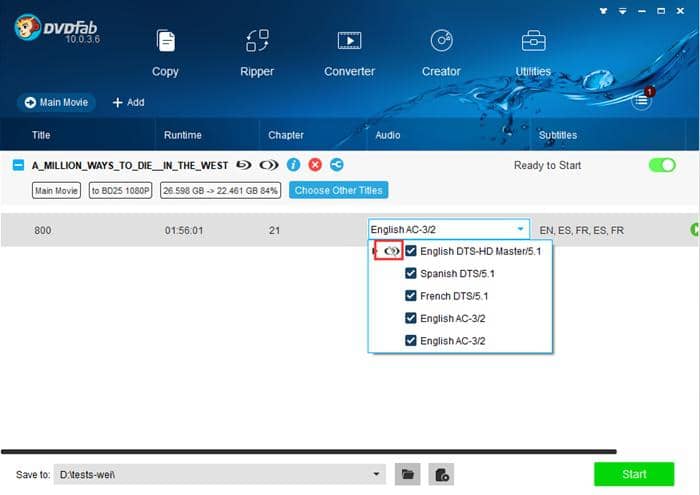Click the Runtime column header
Viewport: 700px width, 495px height.
coord(183,135)
